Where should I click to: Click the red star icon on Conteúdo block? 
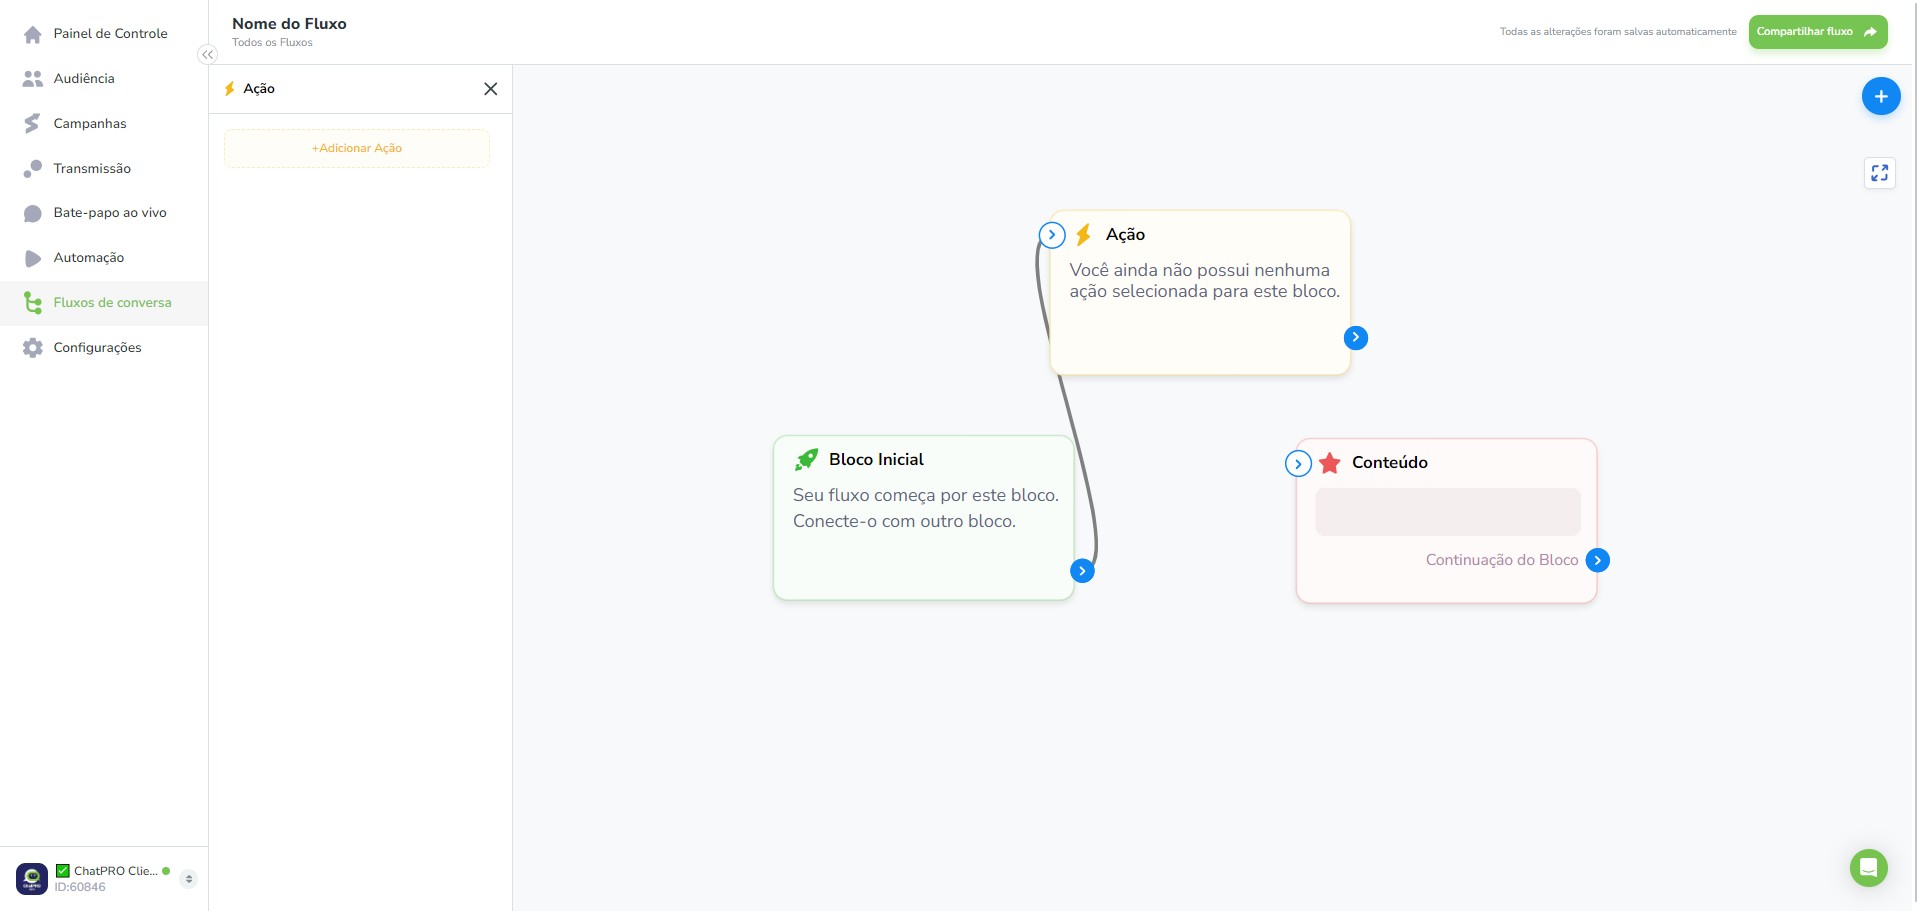click(x=1329, y=463)
